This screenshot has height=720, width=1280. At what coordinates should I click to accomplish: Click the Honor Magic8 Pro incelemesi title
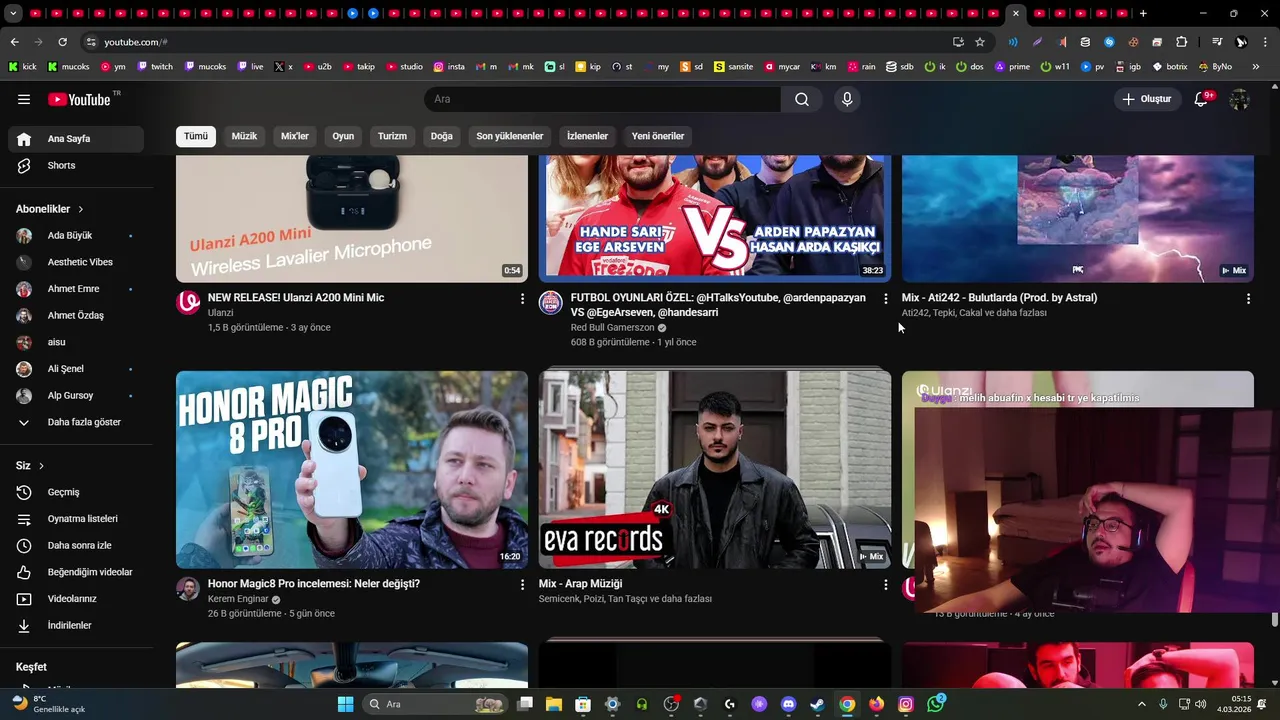pyautogui.click(x=314, y=584)
